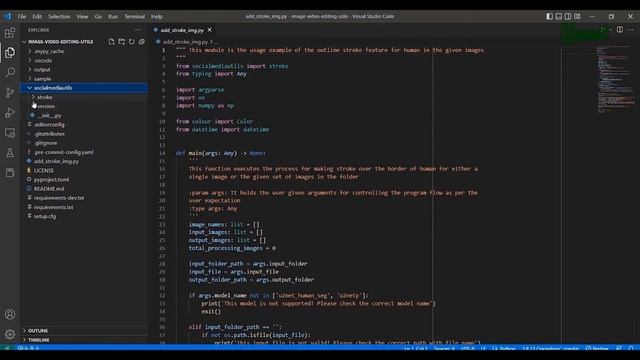The height and width of the screenshot is (360, 640).
Task: Click the New Folder icon in Explorer
Action: pyautogui.click(x=122, y=42)
